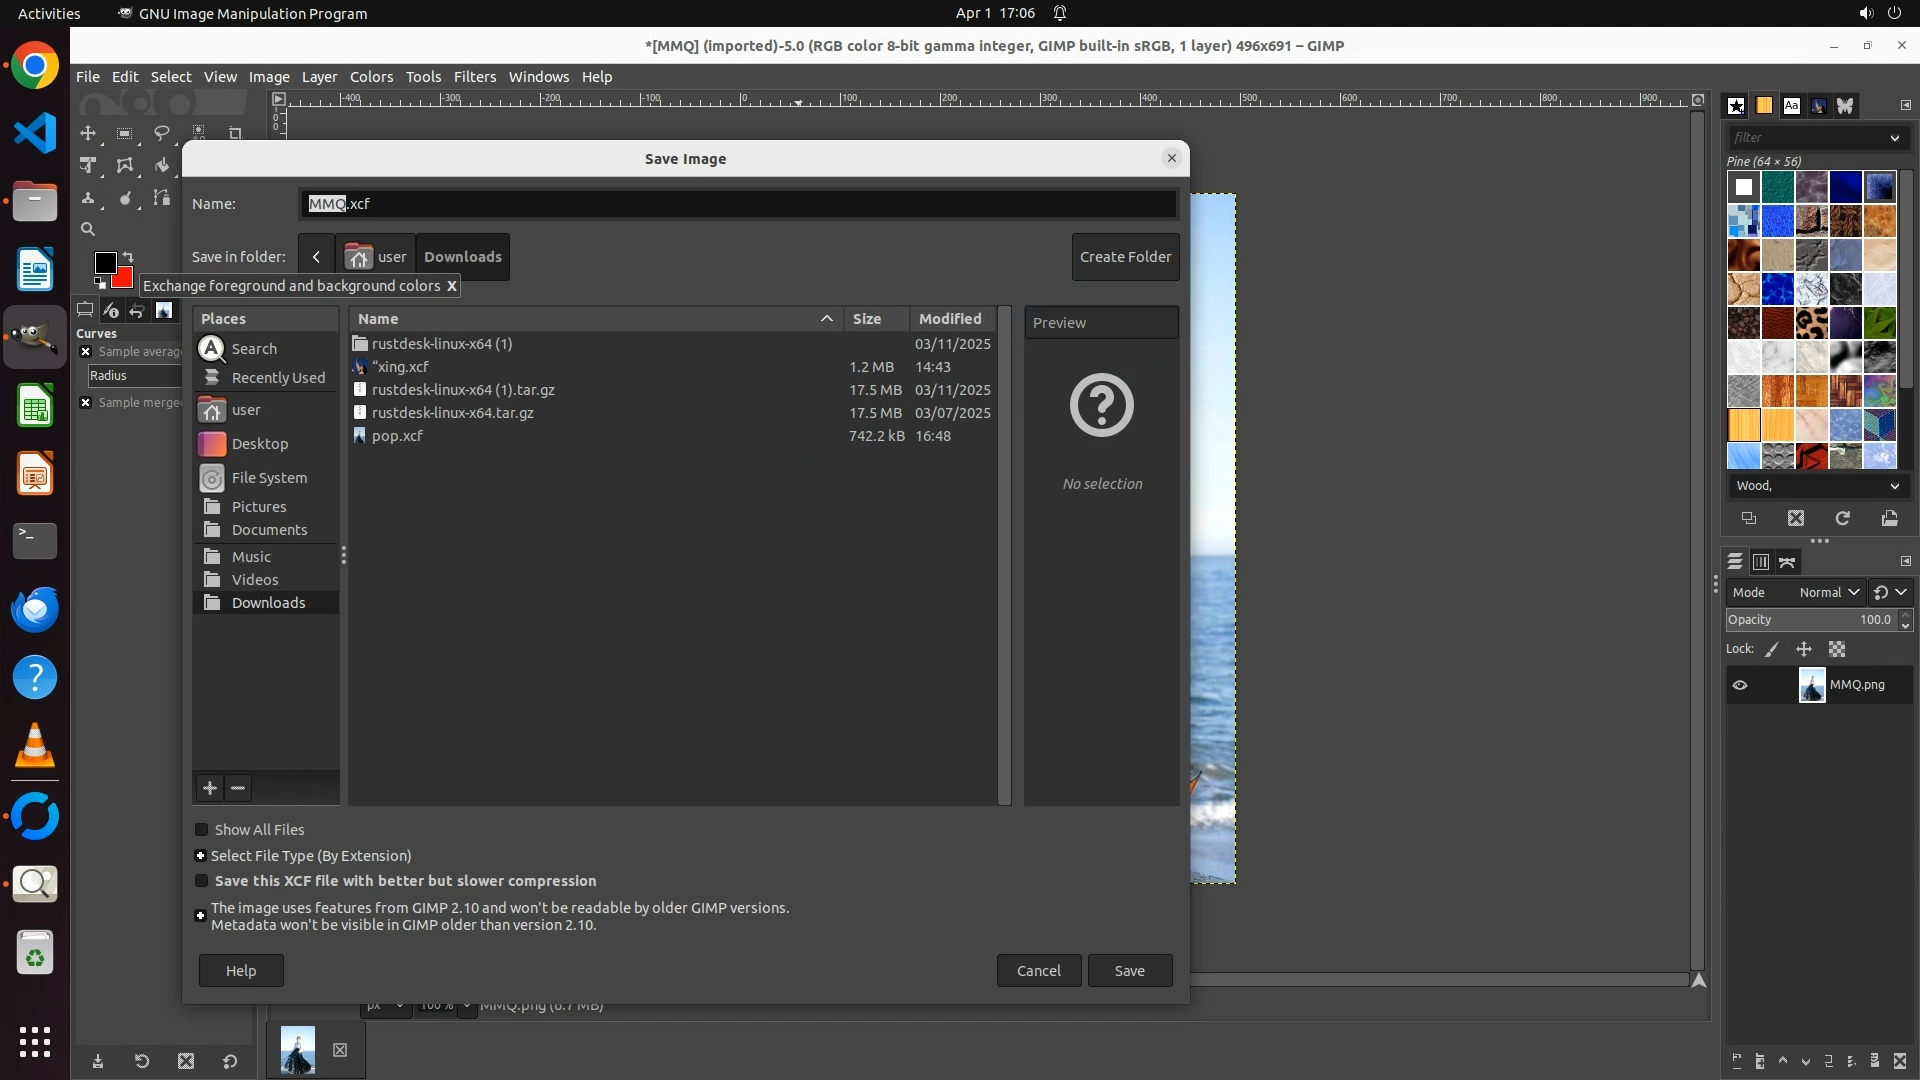Enable the Show All Files checkbox
Screen dimensions: 1920x1080
click(202, 830)
